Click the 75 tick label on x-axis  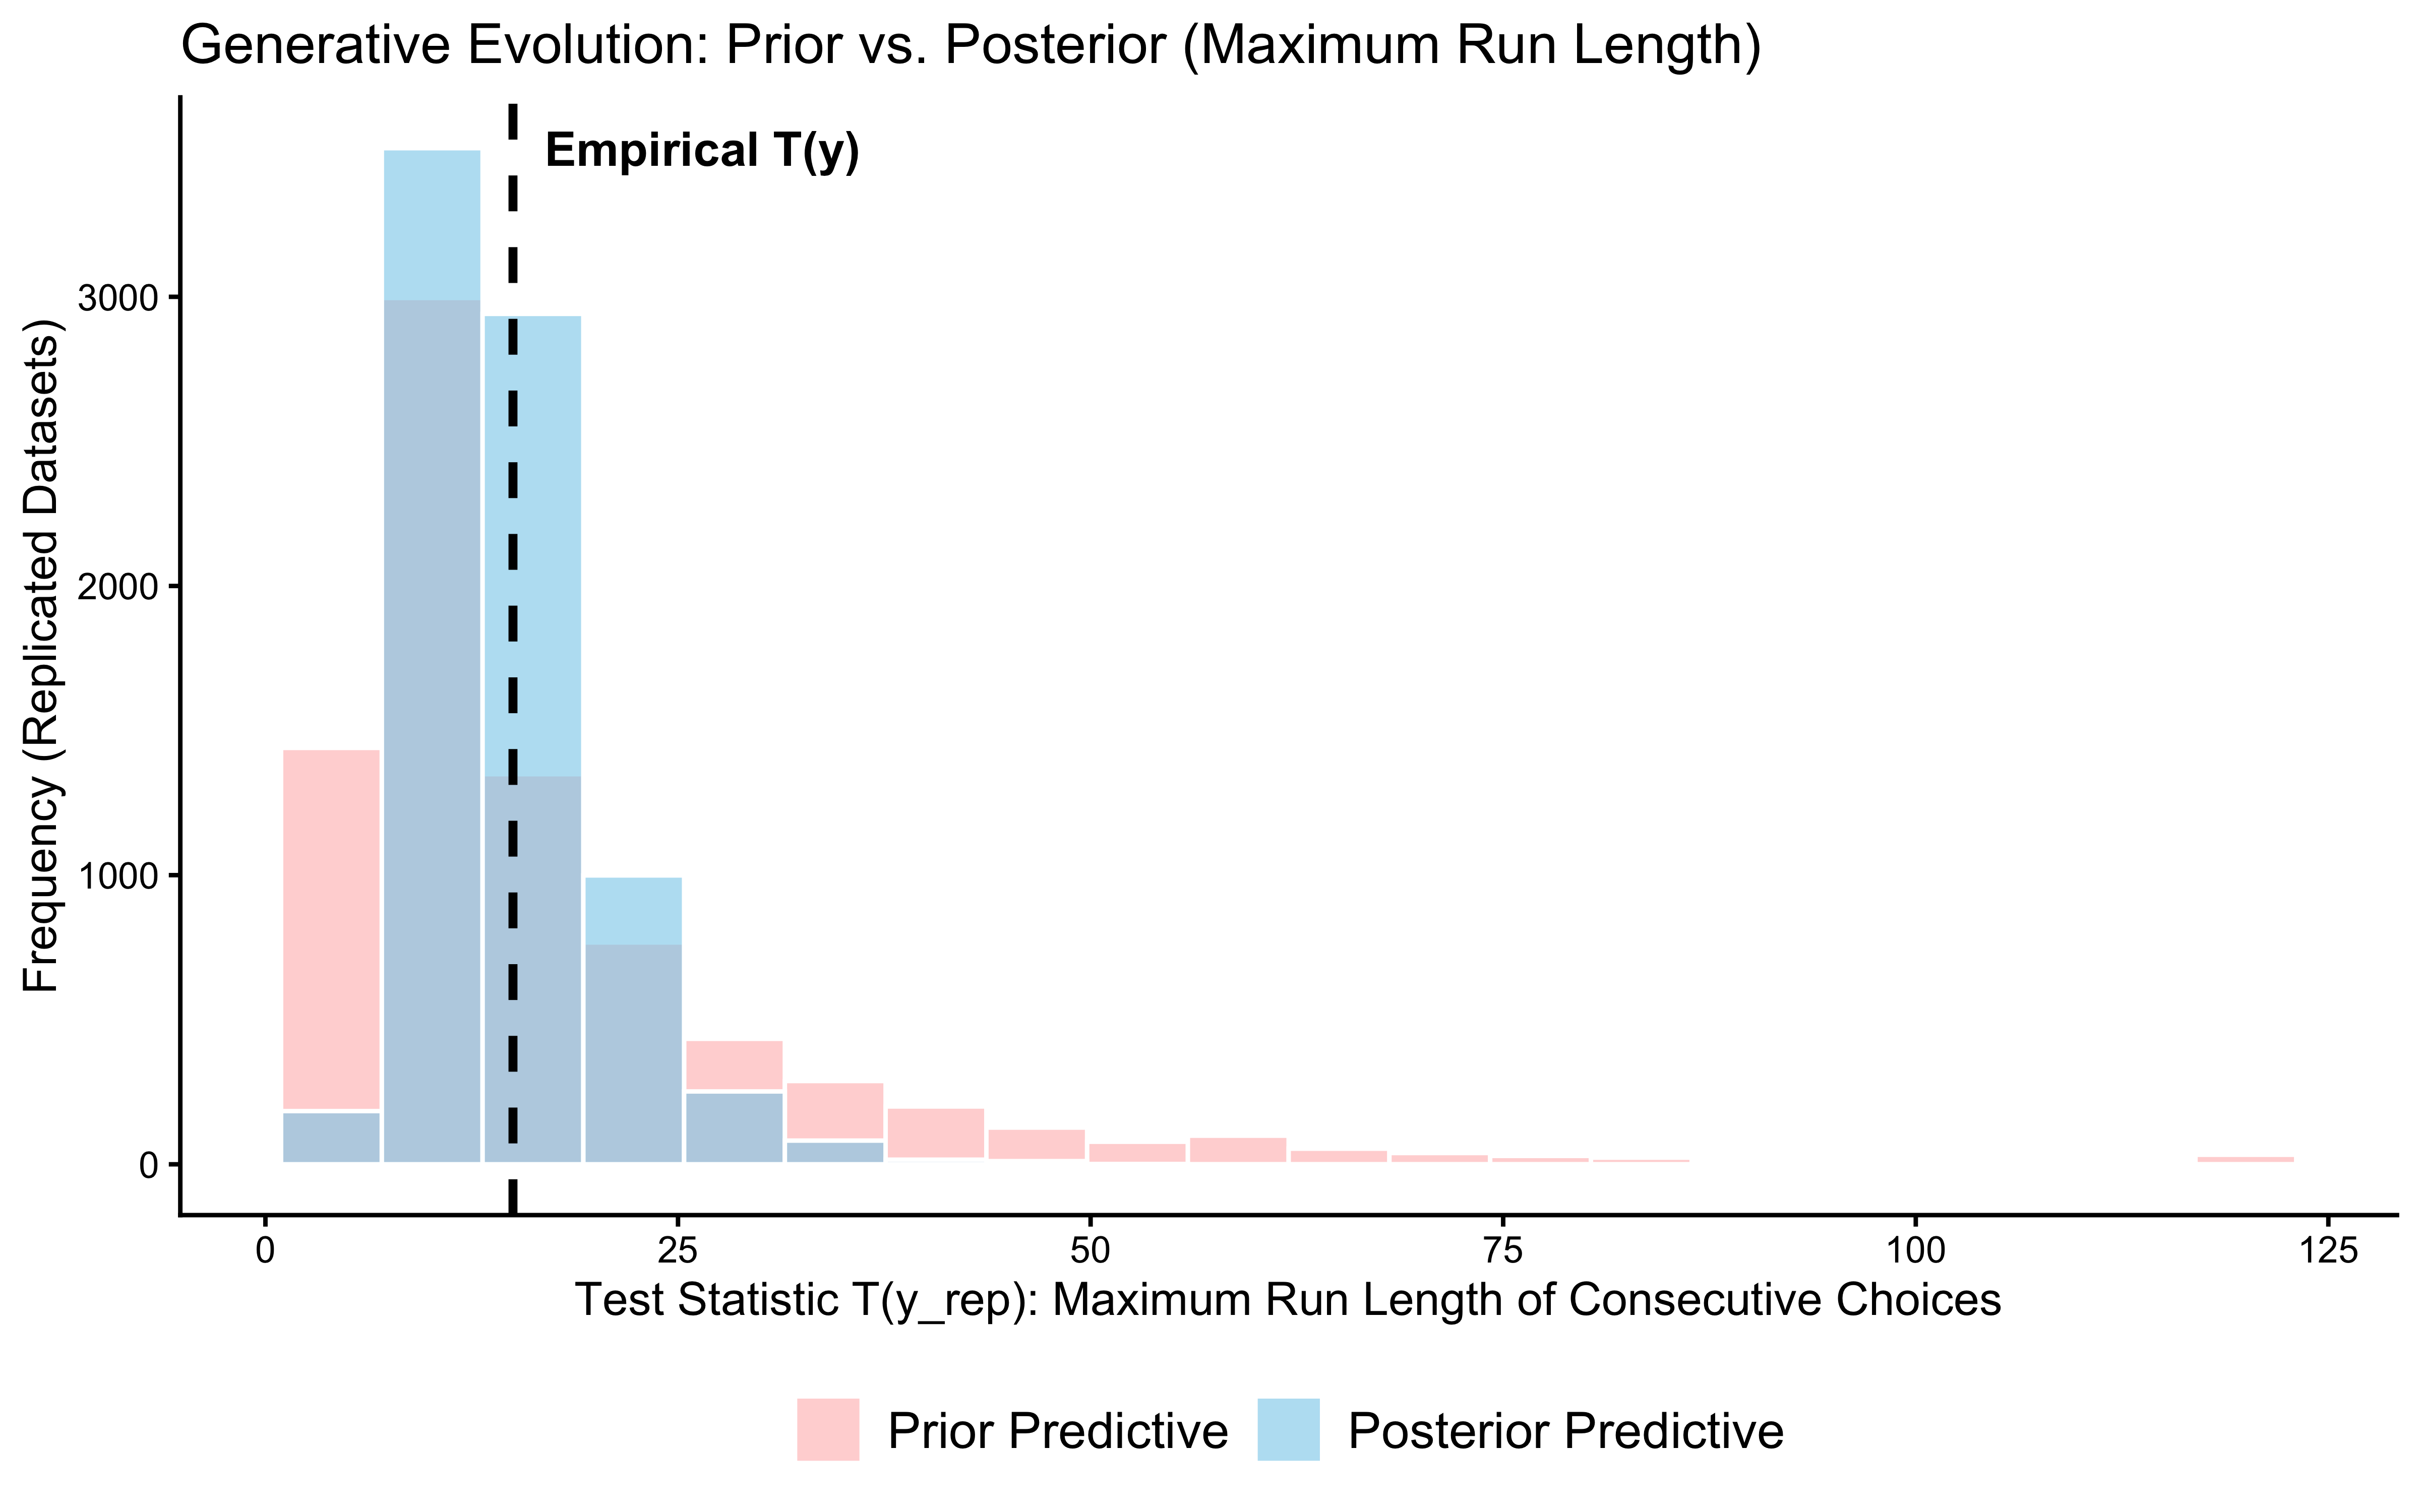1503,1251
